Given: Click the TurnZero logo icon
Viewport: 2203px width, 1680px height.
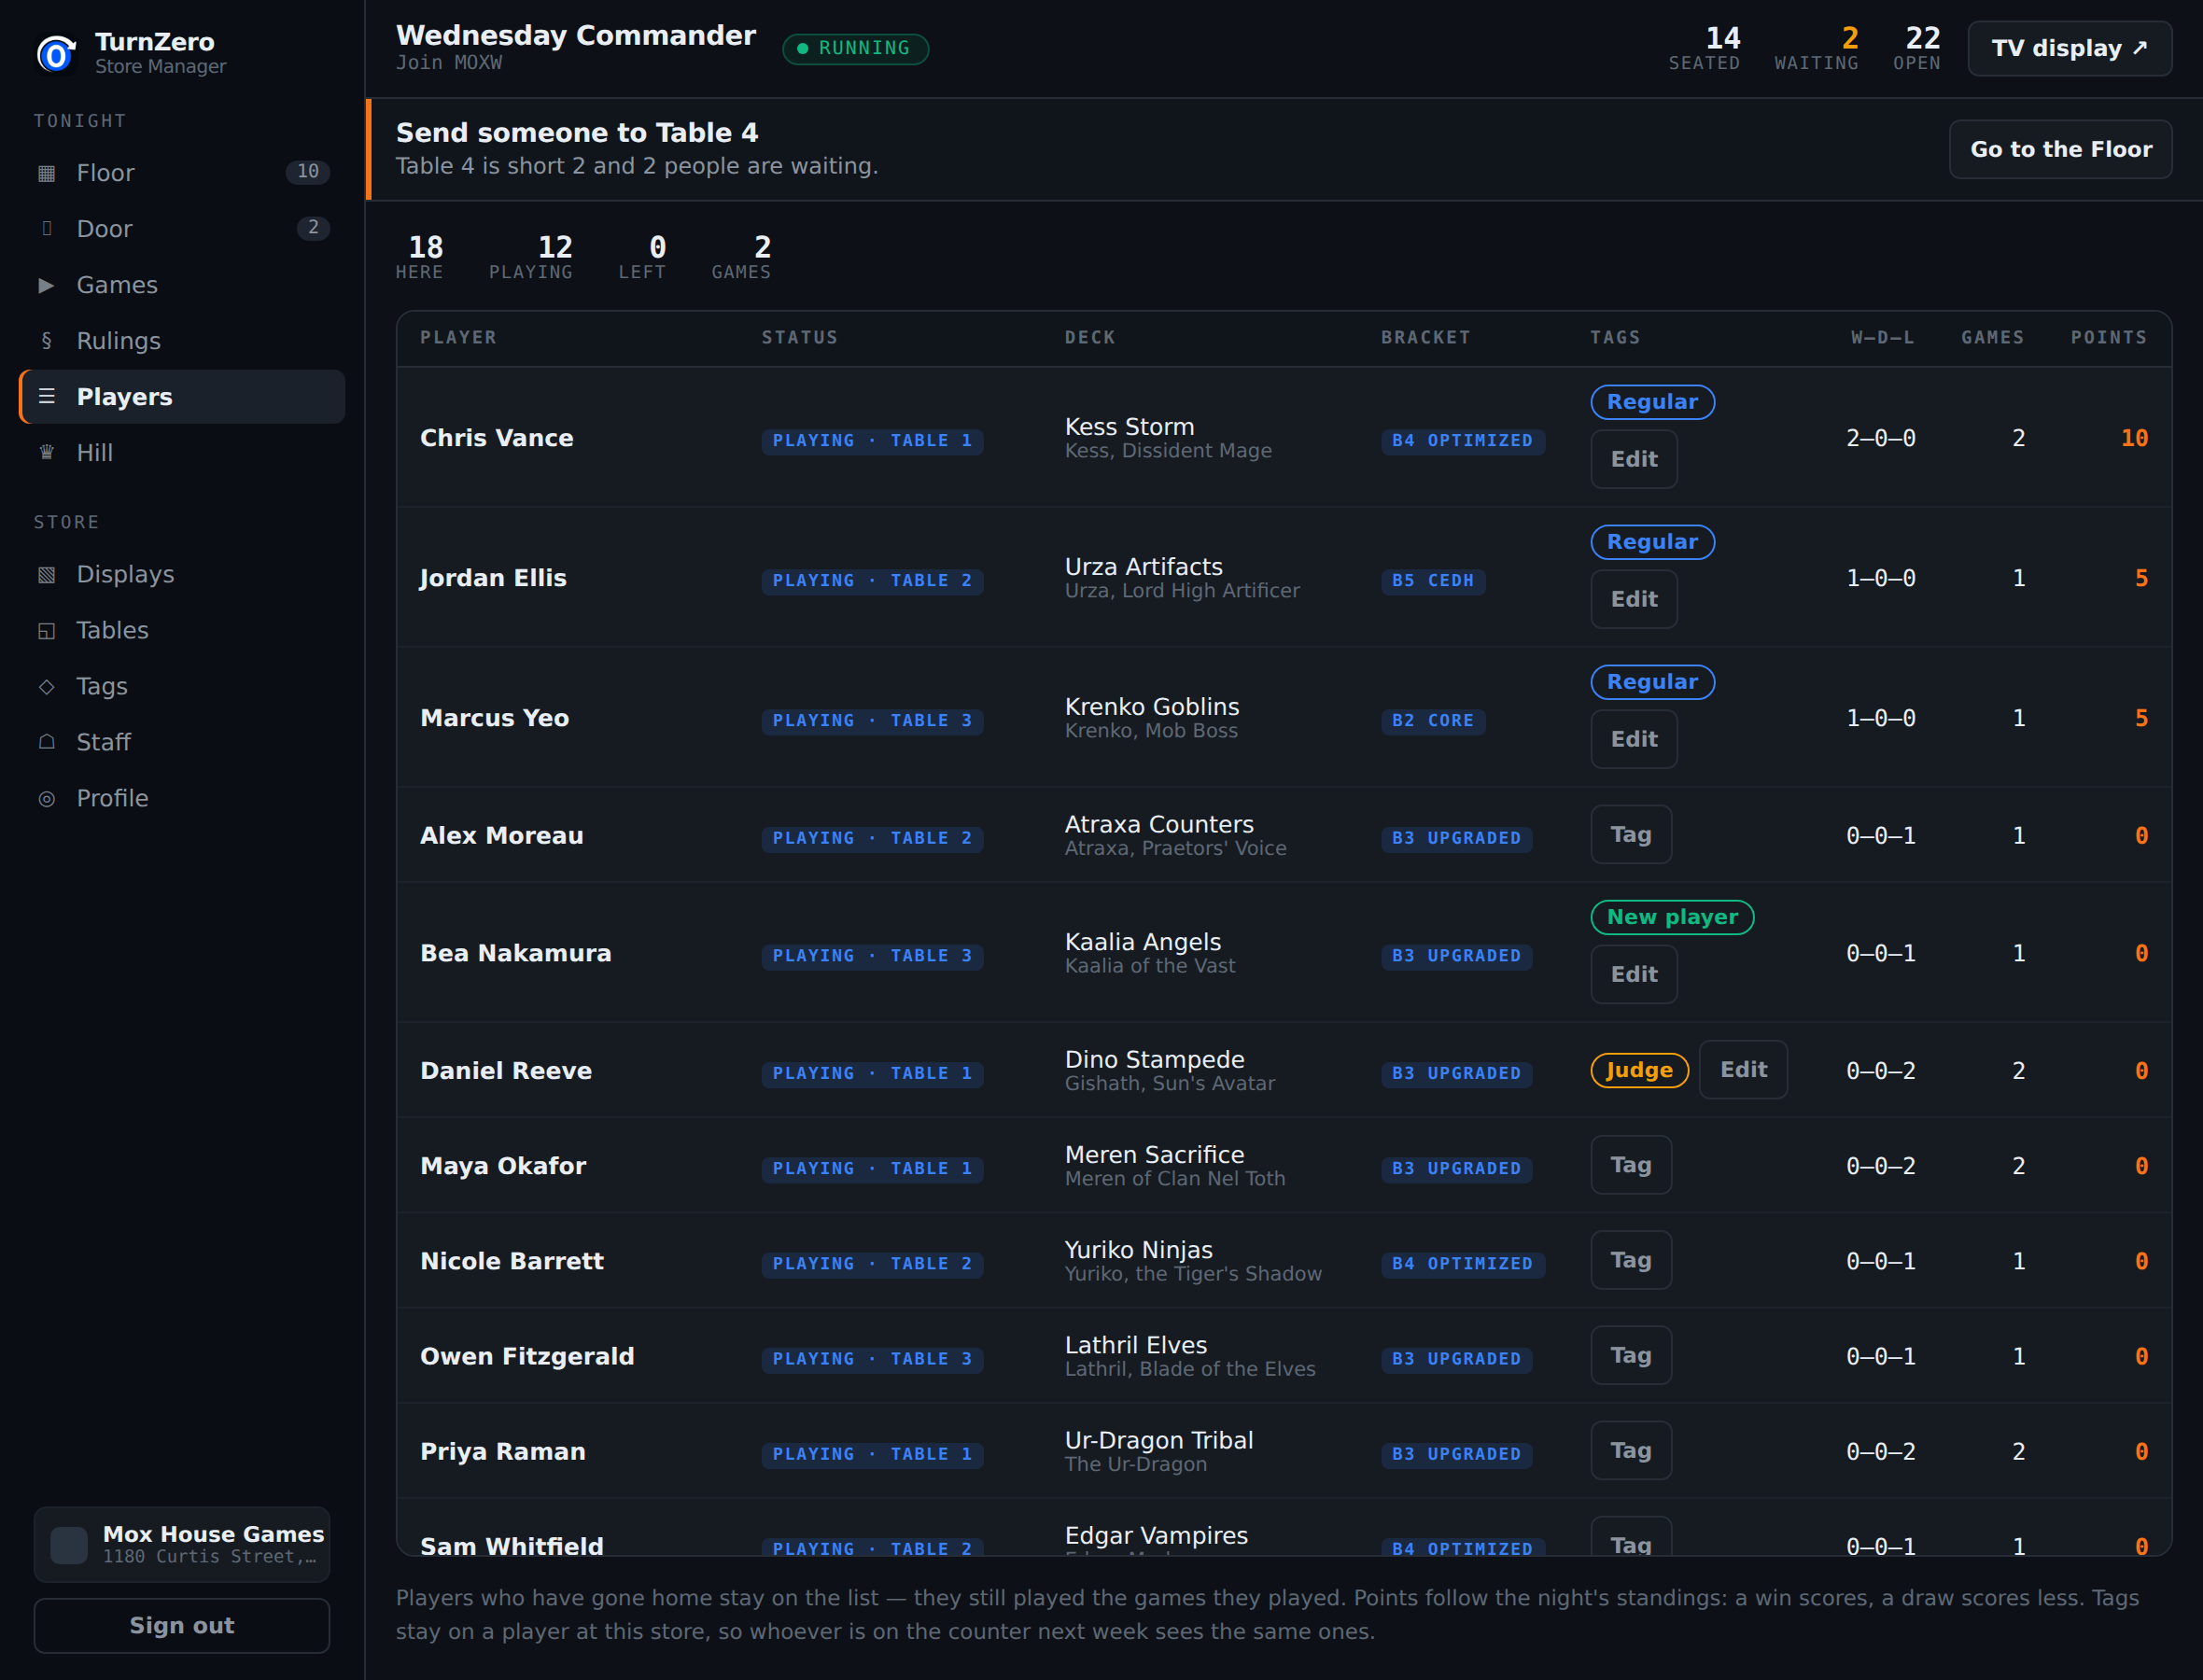Looking at the screenshot, I should tap(56, 53).
